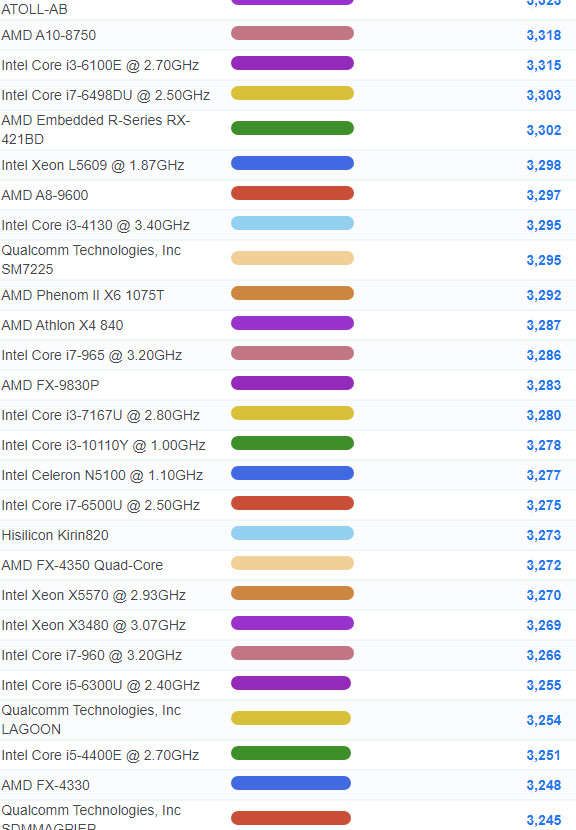576x830 pixels.
Task: Open Intel Core i3-6100E @ 2.70GHz entry
Action: (x=100, y=65)
